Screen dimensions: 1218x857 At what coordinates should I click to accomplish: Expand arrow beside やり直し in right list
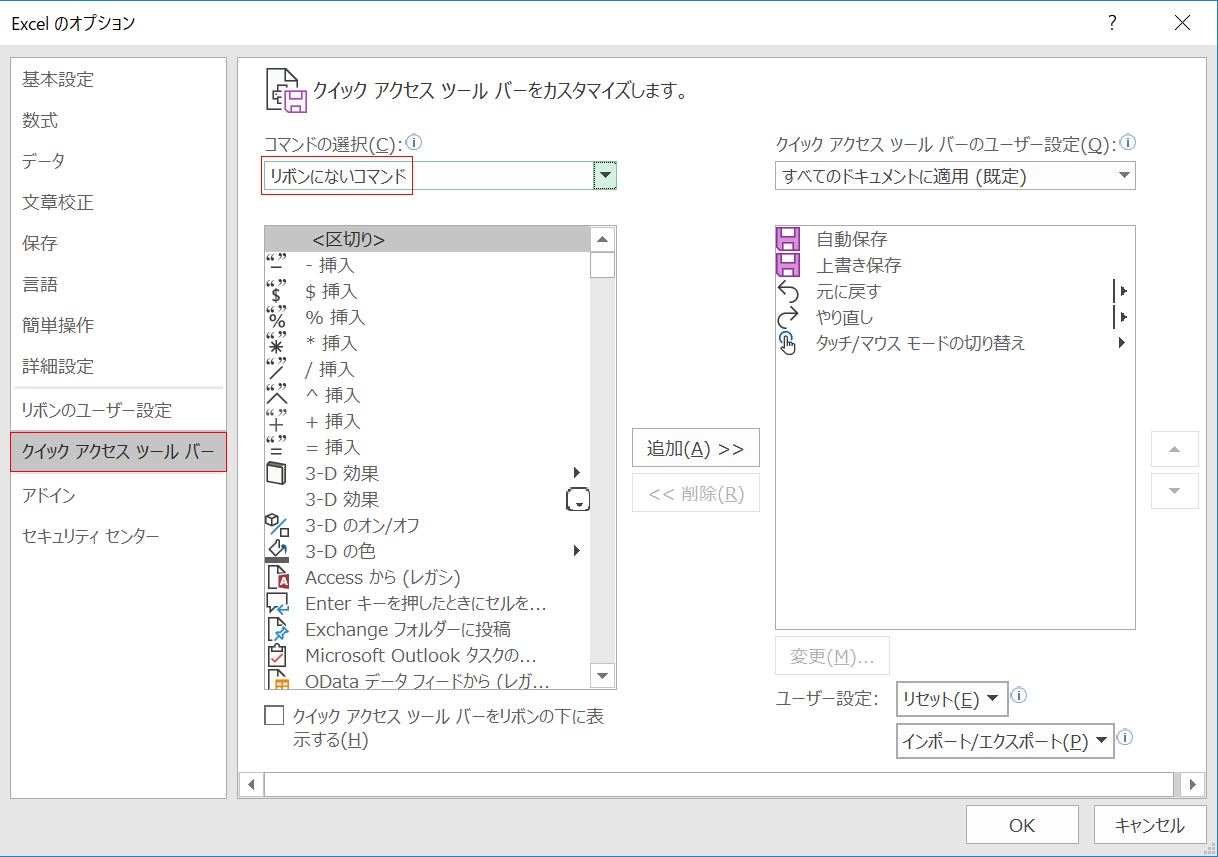pos(1121,317)
